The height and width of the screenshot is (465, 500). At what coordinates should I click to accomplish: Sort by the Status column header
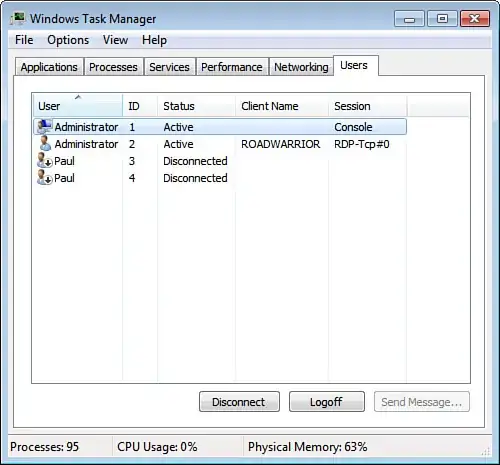click(x=196, y=106)
